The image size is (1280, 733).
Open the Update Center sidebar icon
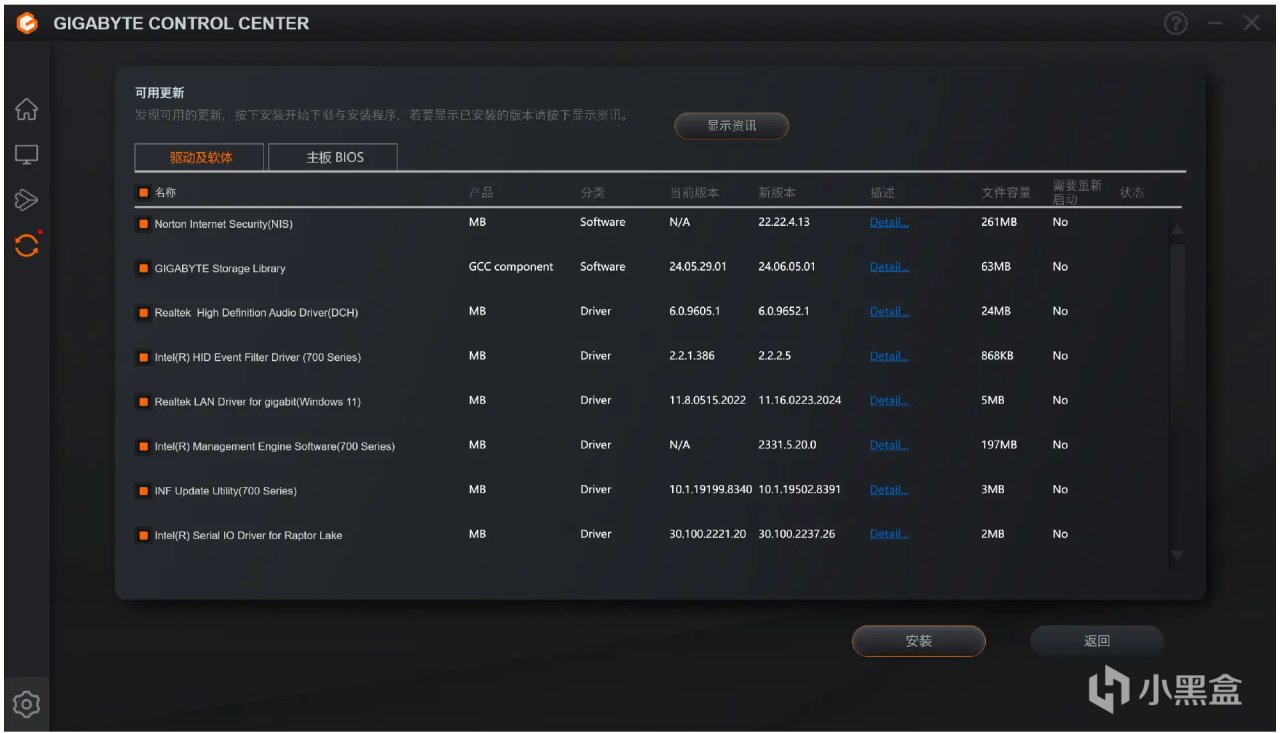pos(27,245)
